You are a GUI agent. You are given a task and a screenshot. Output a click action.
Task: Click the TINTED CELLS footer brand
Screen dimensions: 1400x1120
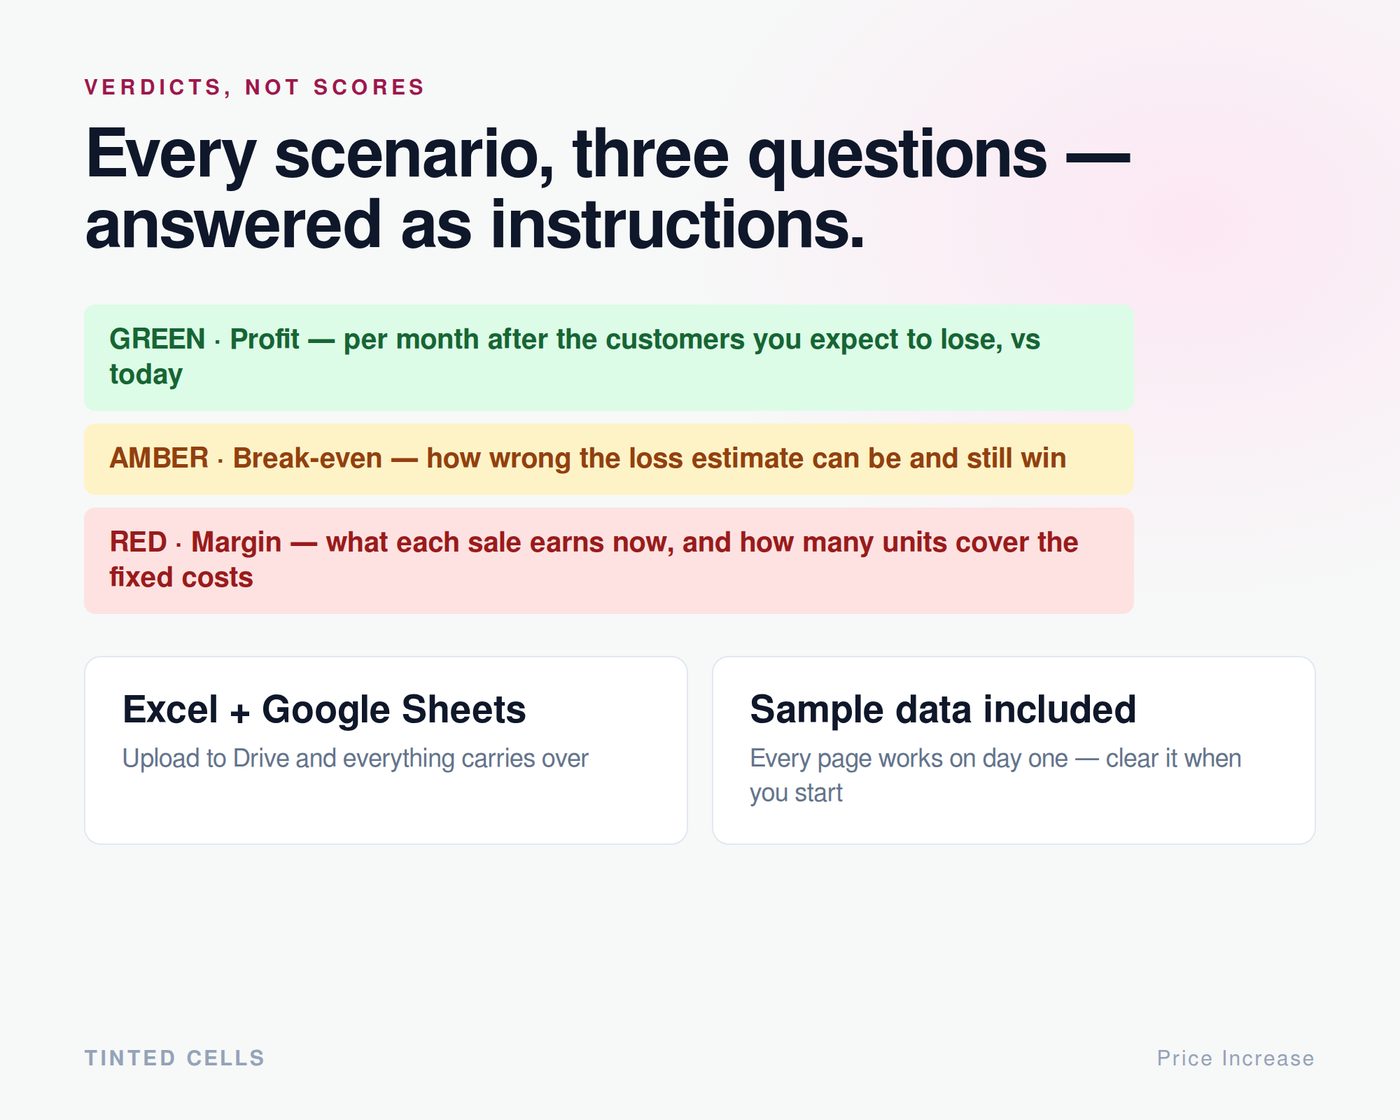coord(175,1058)
